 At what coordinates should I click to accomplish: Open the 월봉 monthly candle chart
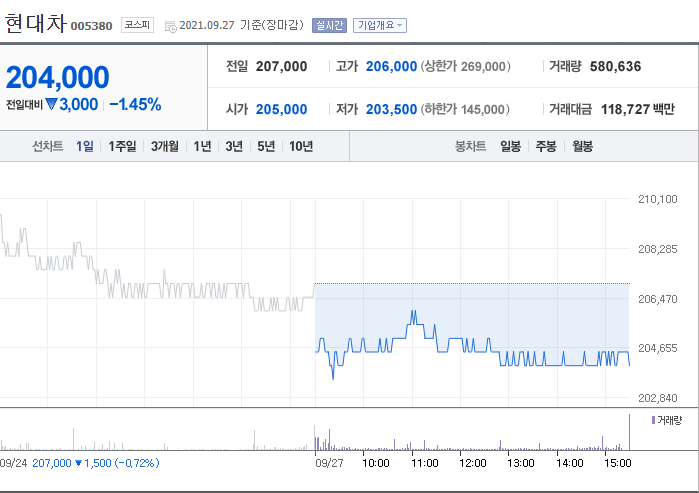[582, 146]
